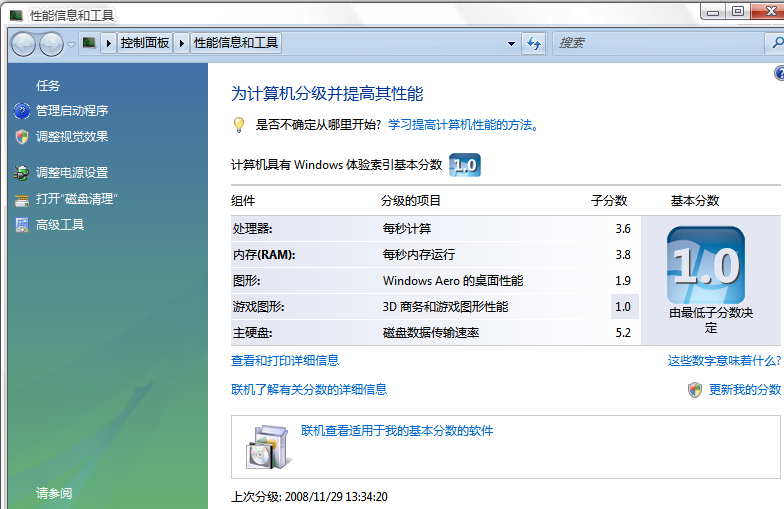Image resolution: width=784 pixels, height=509 pixels.
Task: Click the blue help question mark icon
Action: coord(779,74)
